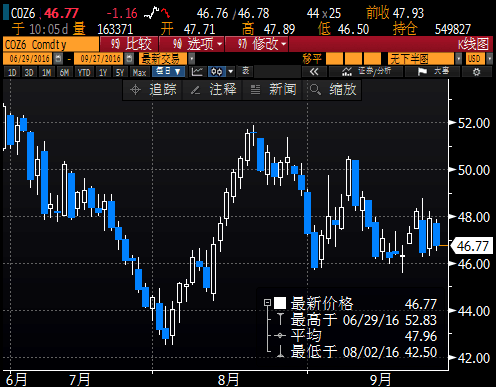Screen dimensions: 496x387
Task: Click the 最低于 08/02/16 low marker icon
Action: click(x=280, y=351)
